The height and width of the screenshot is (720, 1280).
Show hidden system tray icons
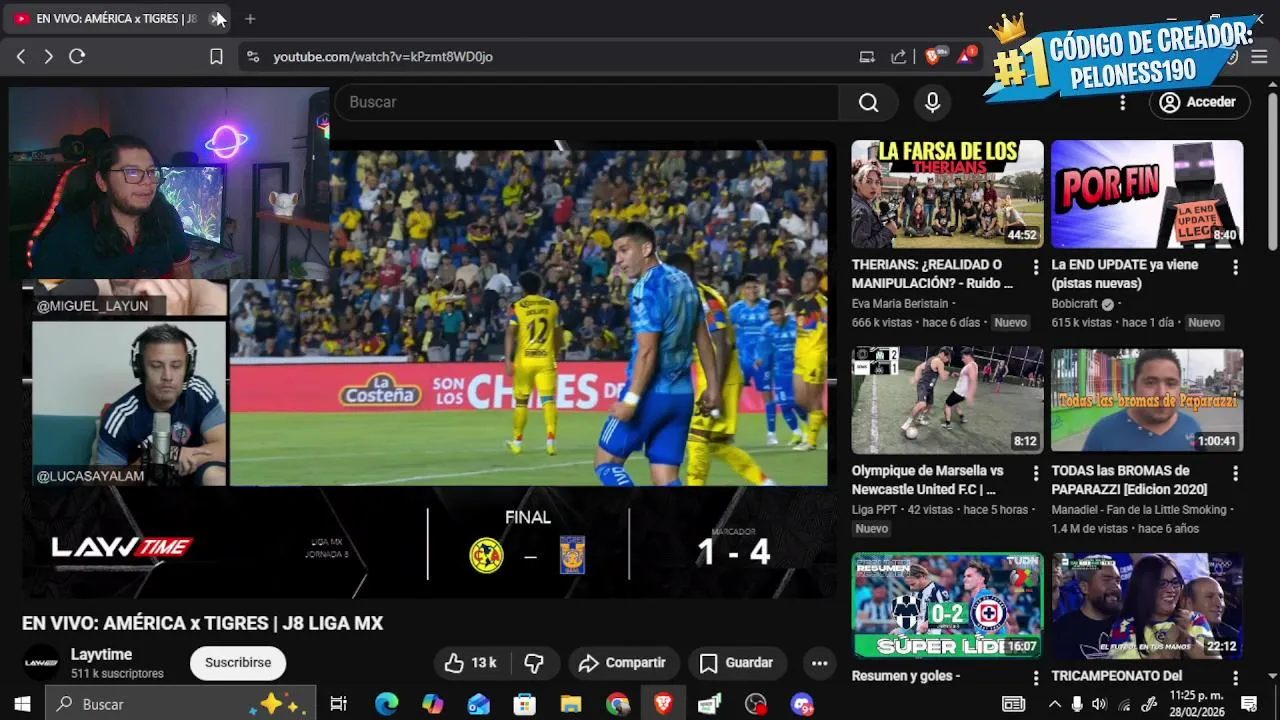pyautogui.click(x=1054, y=704)
